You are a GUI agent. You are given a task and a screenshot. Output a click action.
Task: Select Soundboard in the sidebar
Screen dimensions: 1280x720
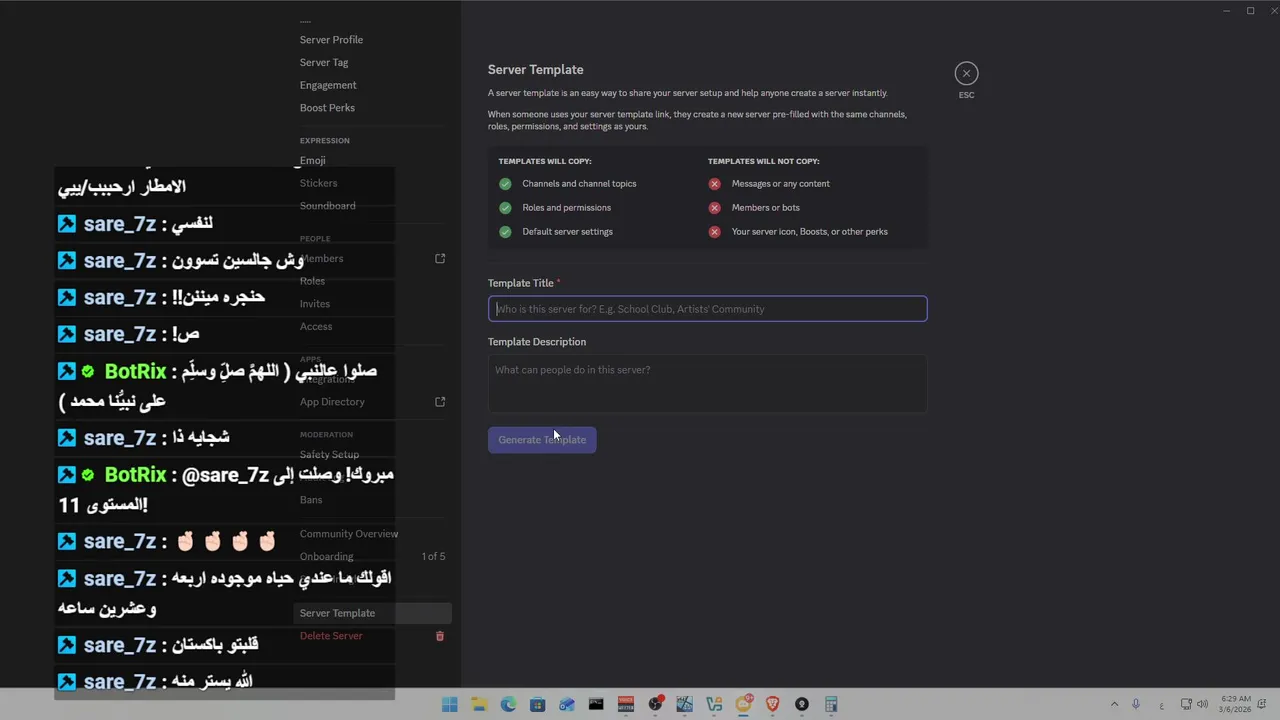(327, 206)
